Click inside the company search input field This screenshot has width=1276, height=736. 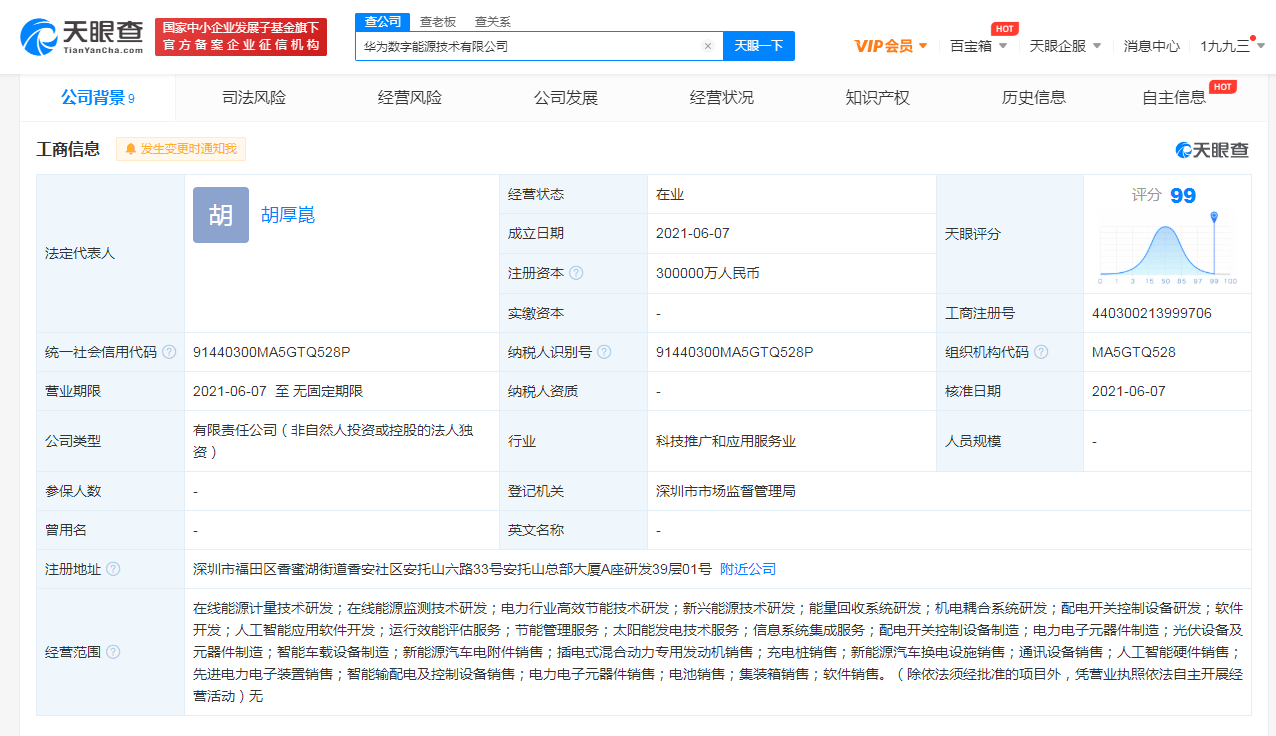pyautogui.click(x=530, y=46)
